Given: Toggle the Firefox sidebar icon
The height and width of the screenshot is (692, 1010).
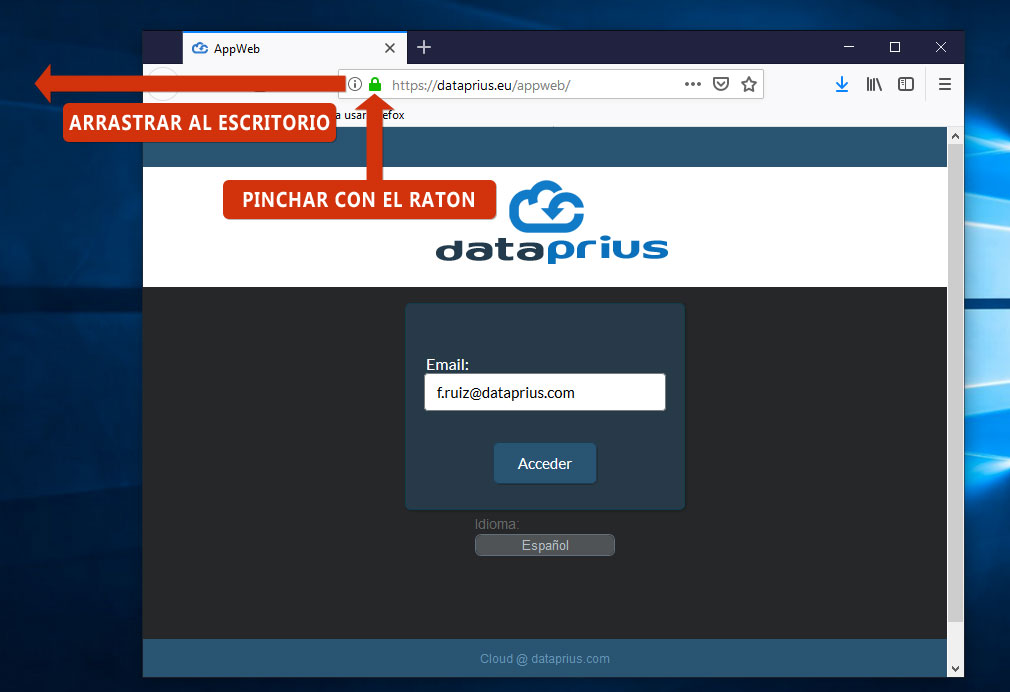Looking at the screenshot, I should [906, 84].
